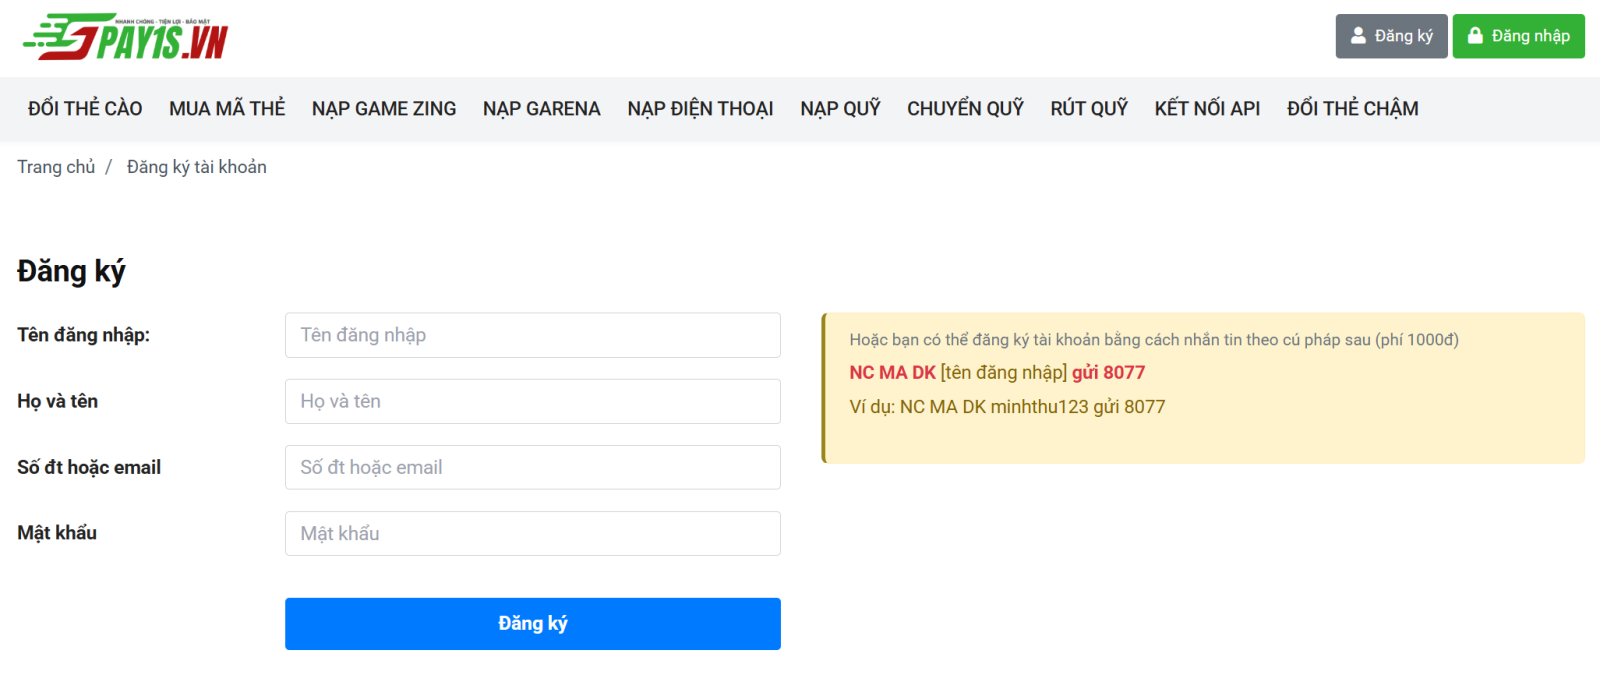
Task: Open KẾT NỐI API menu item
Action: coord(1207,109)
